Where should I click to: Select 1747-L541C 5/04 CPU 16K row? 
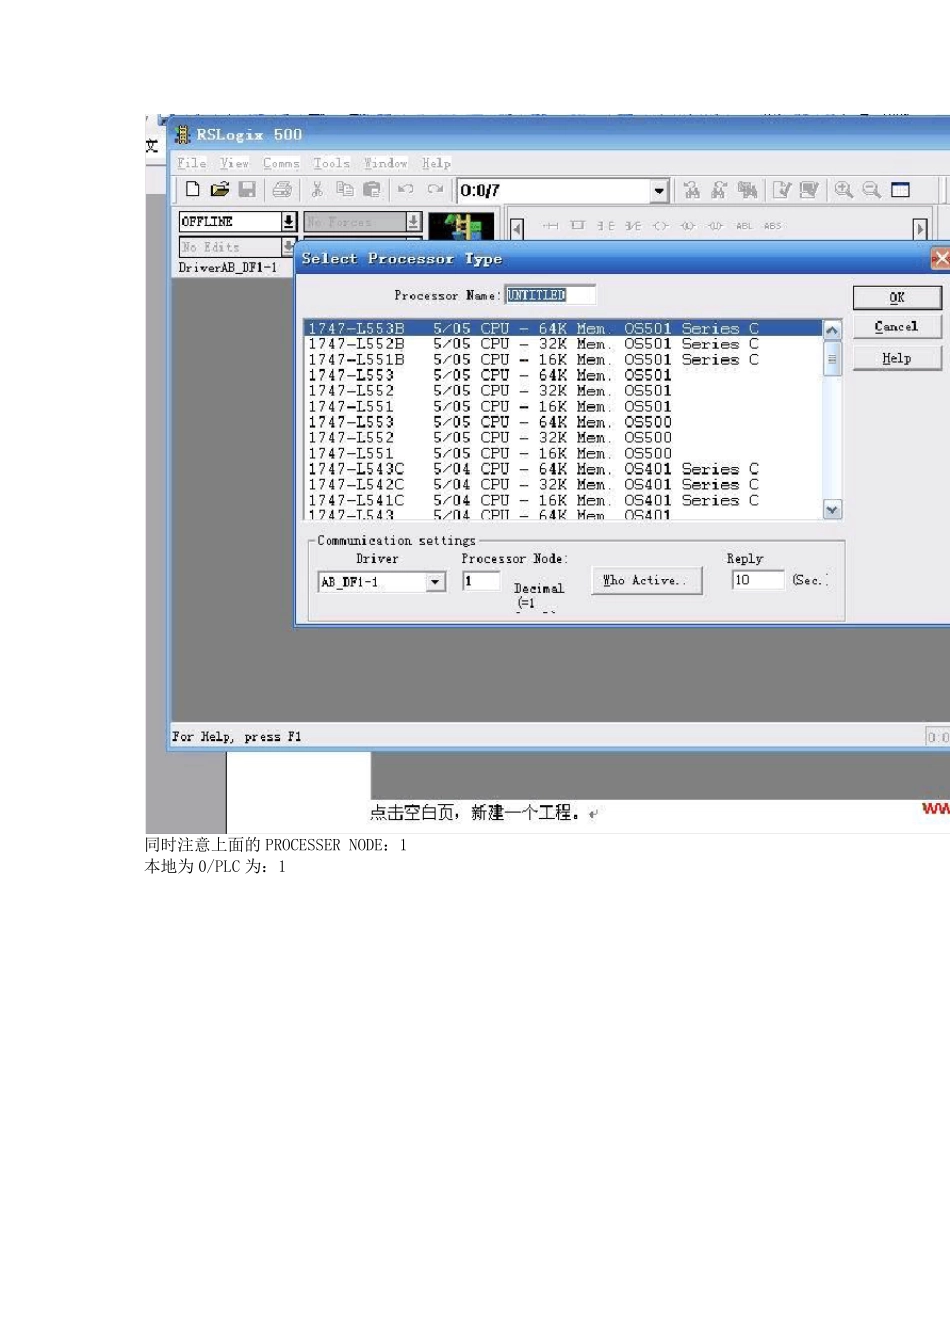562,500
